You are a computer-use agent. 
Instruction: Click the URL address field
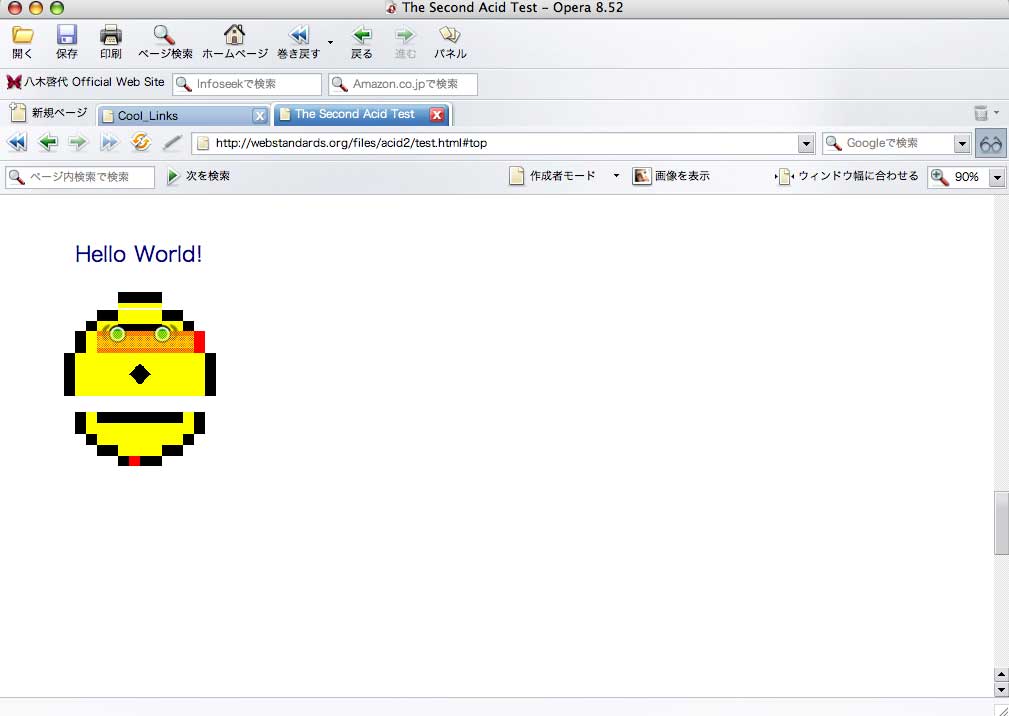[504, 143]
